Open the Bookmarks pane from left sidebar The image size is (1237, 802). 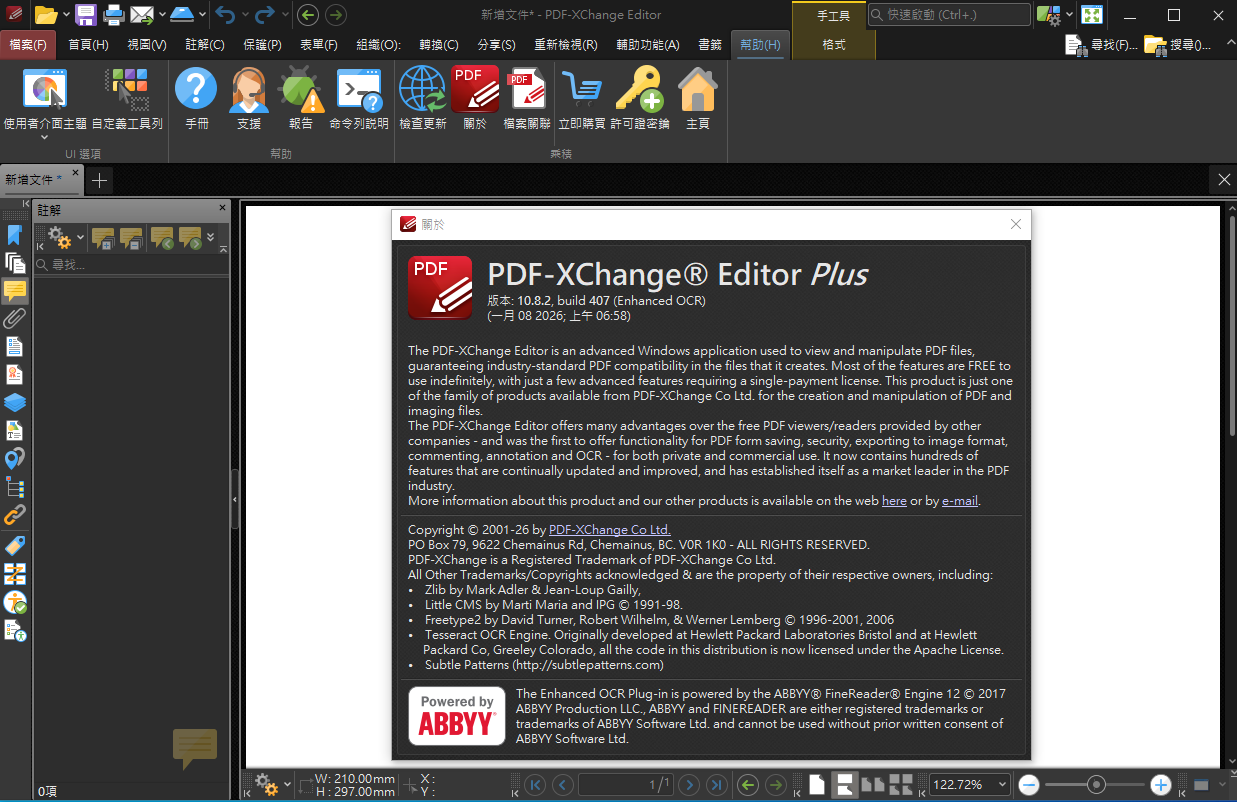(x=15, y=236)
